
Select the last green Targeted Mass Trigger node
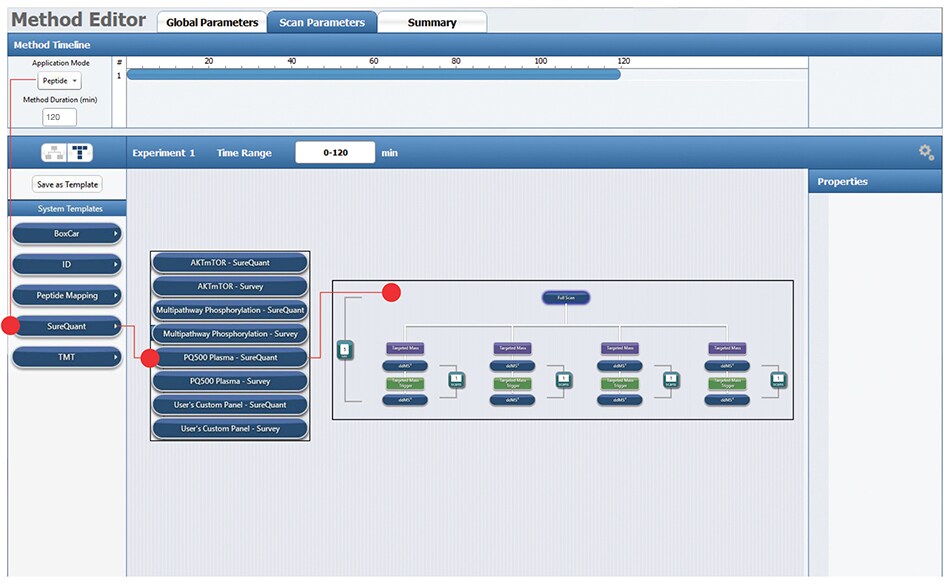[x=727, y=383]
